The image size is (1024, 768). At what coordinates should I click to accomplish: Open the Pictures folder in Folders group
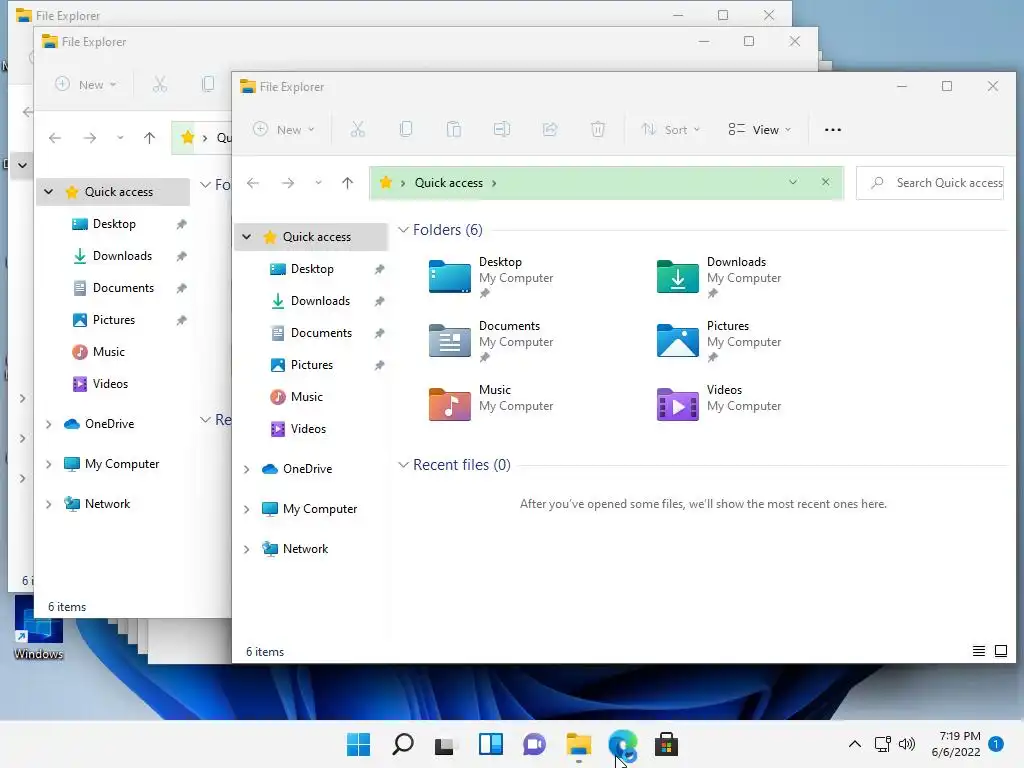(677, 340)
